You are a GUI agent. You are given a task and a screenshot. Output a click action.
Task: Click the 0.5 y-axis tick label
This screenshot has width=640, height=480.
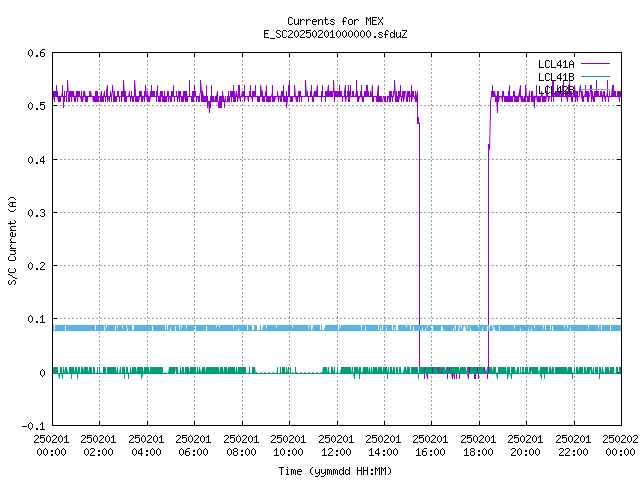click(x=37, y=106)
